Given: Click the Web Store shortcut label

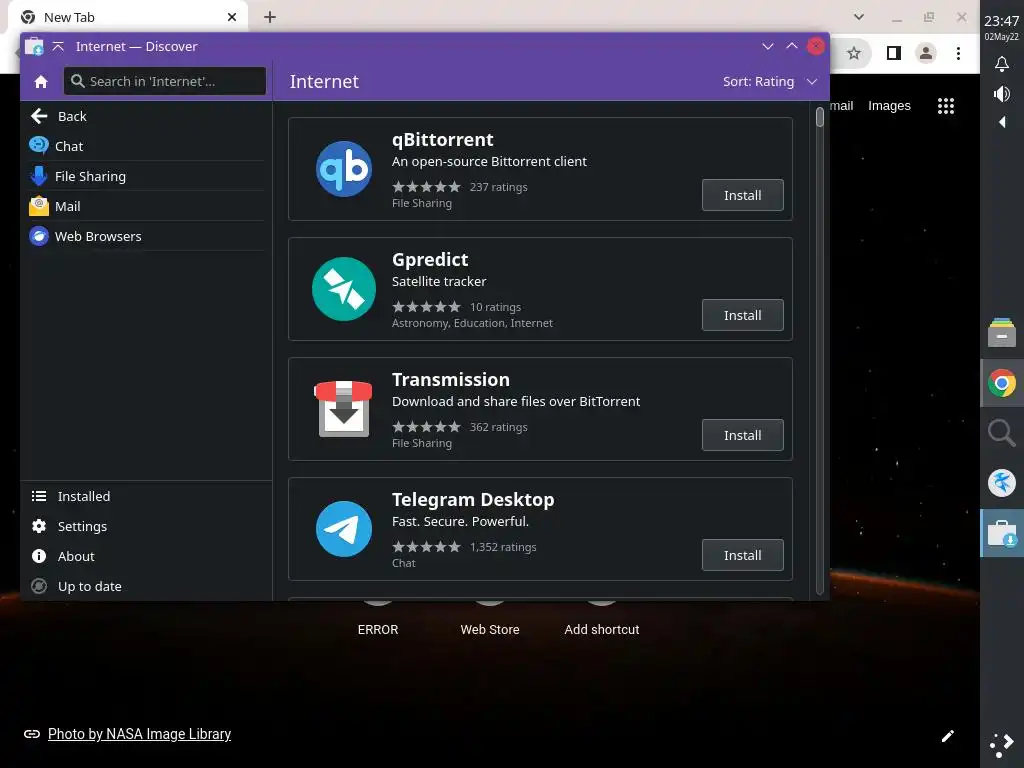Looking at the screenshot, I should (490, 630).
